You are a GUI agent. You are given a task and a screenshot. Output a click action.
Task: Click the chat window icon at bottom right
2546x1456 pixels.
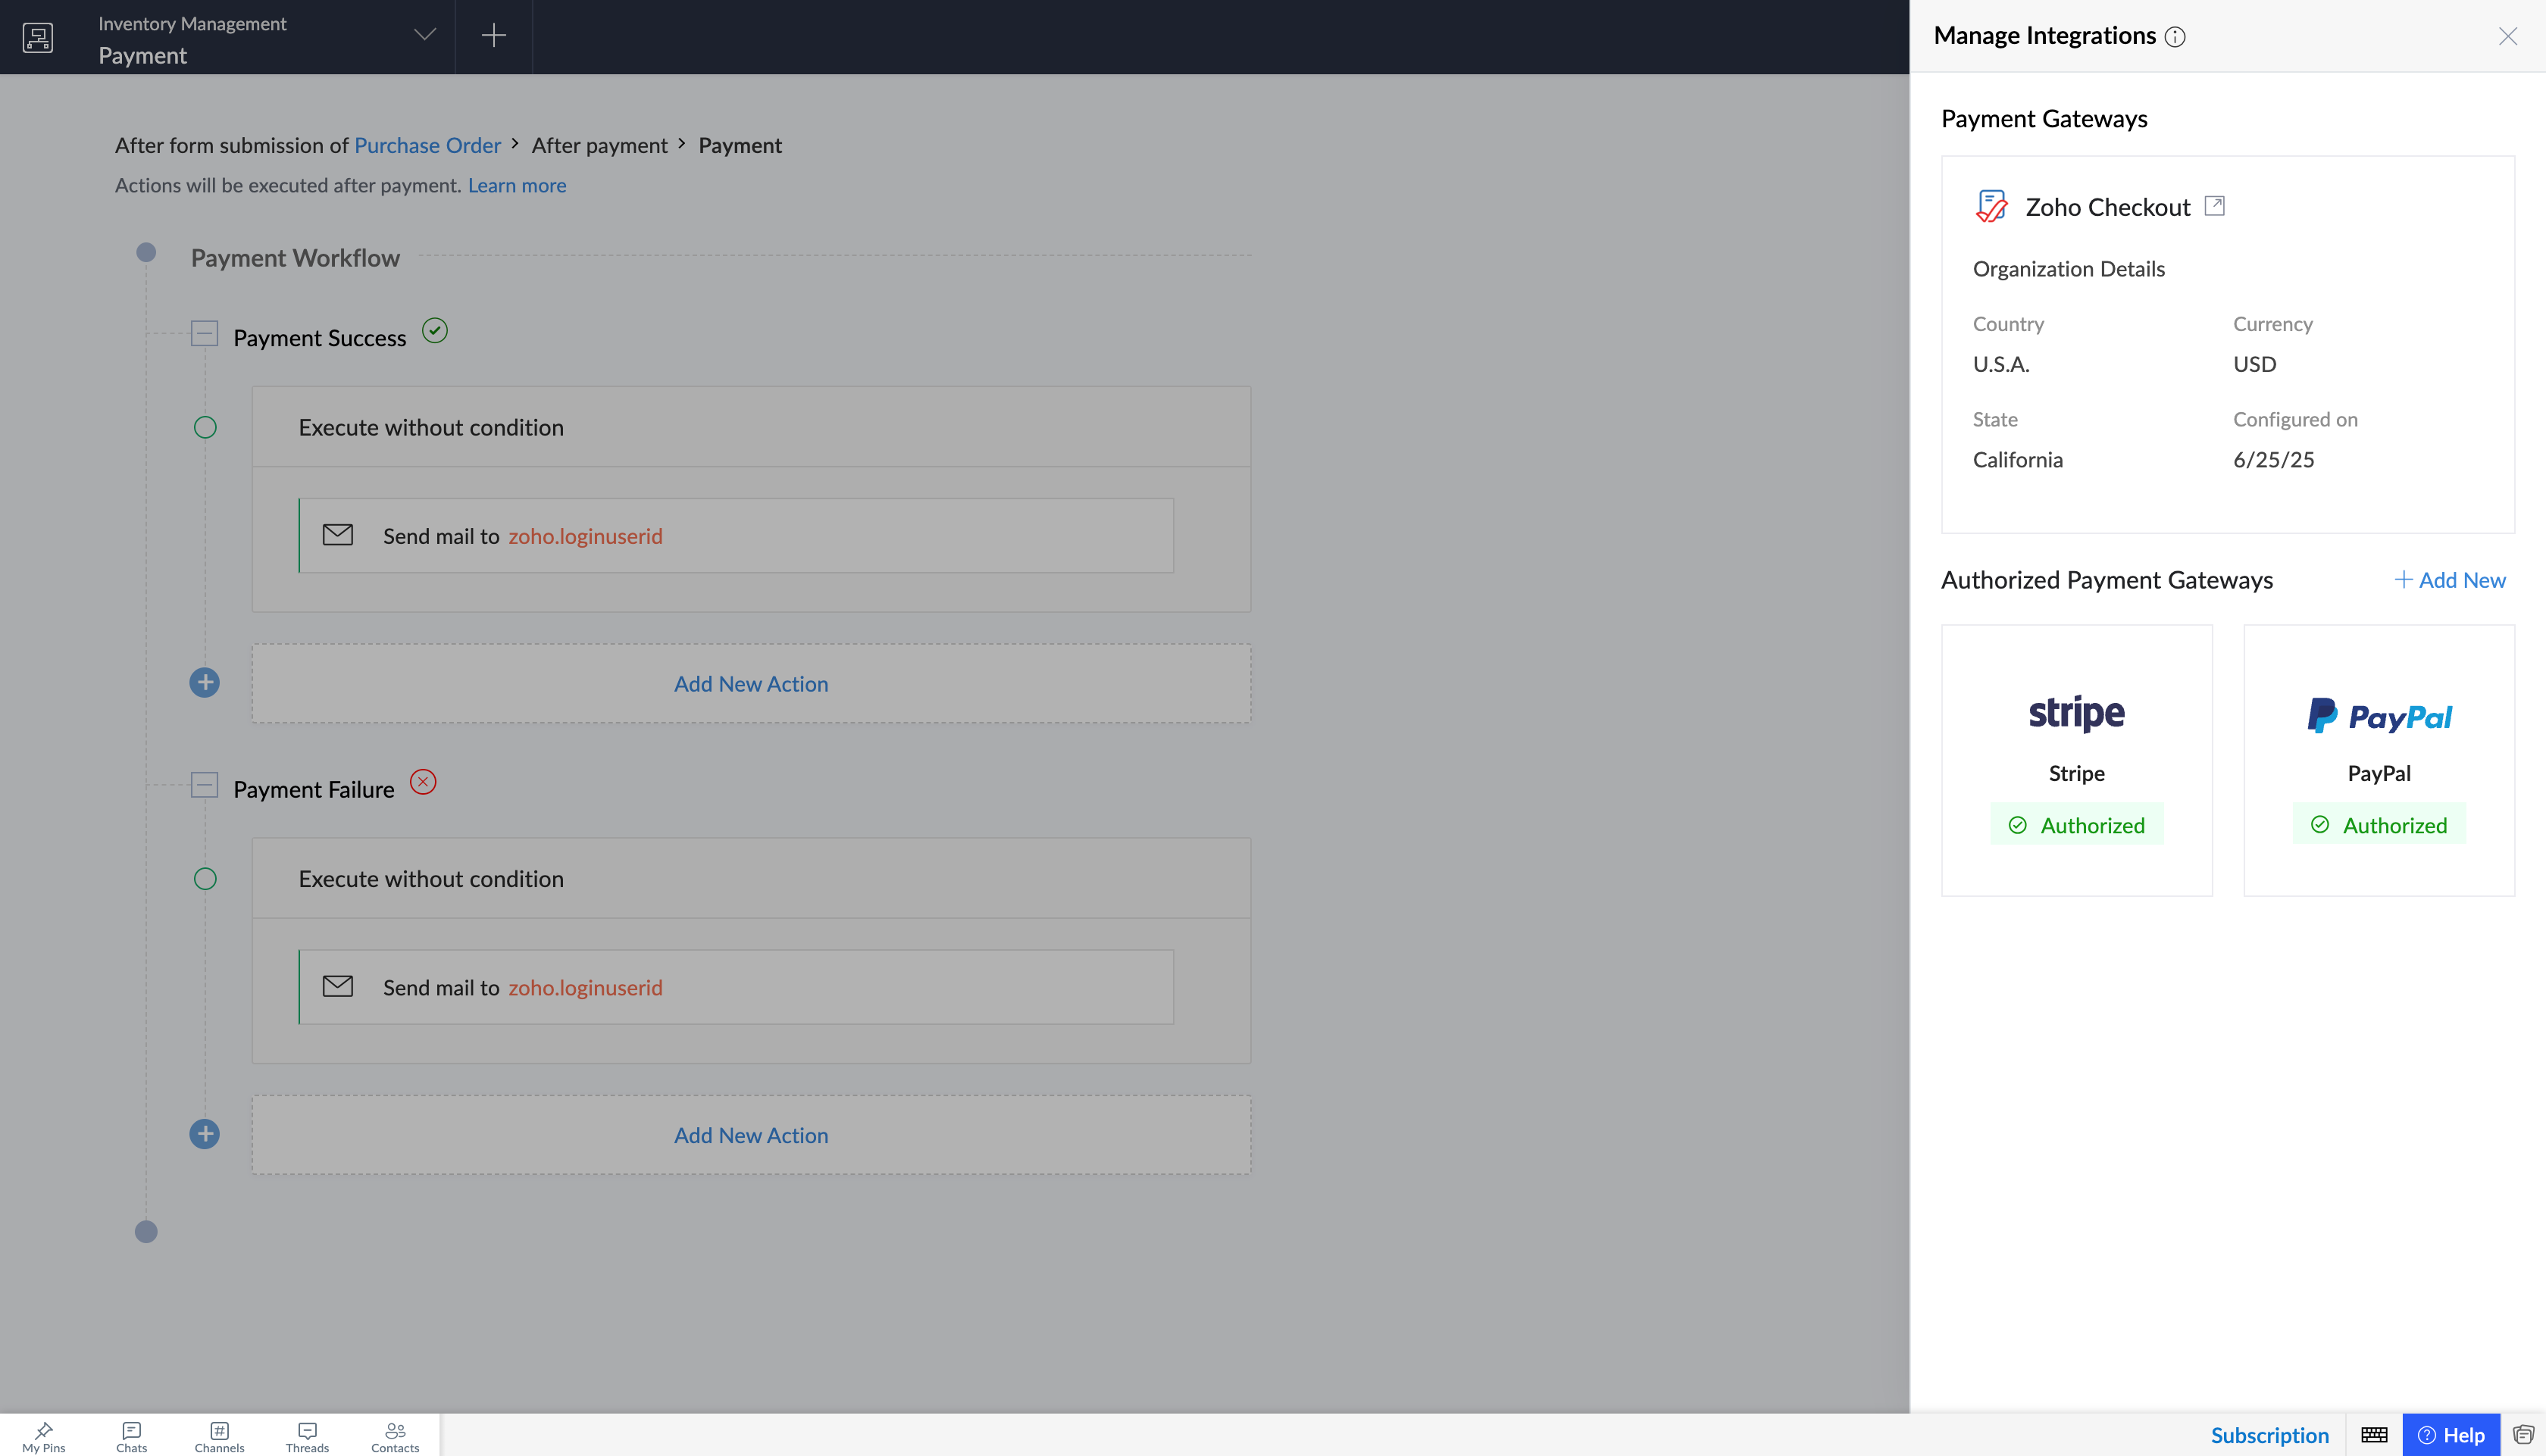(2523, 1435)
